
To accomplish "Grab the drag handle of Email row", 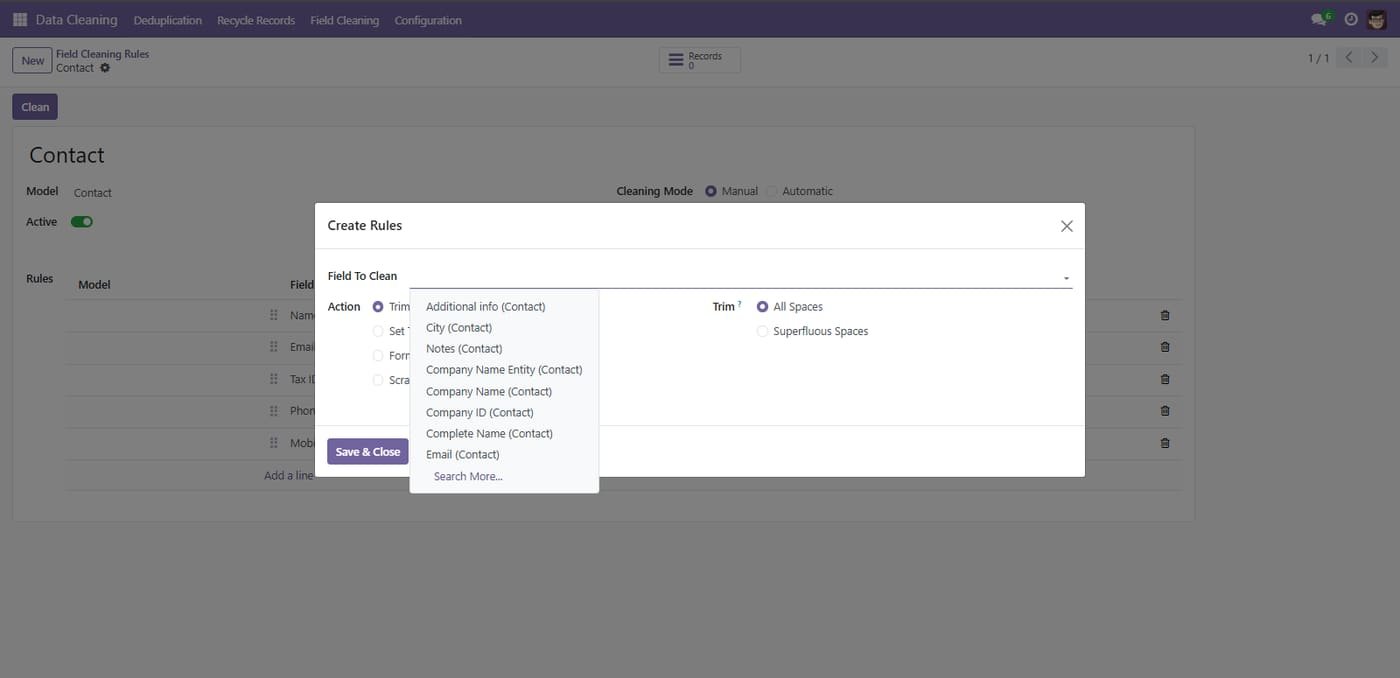I will pos(273,347).
